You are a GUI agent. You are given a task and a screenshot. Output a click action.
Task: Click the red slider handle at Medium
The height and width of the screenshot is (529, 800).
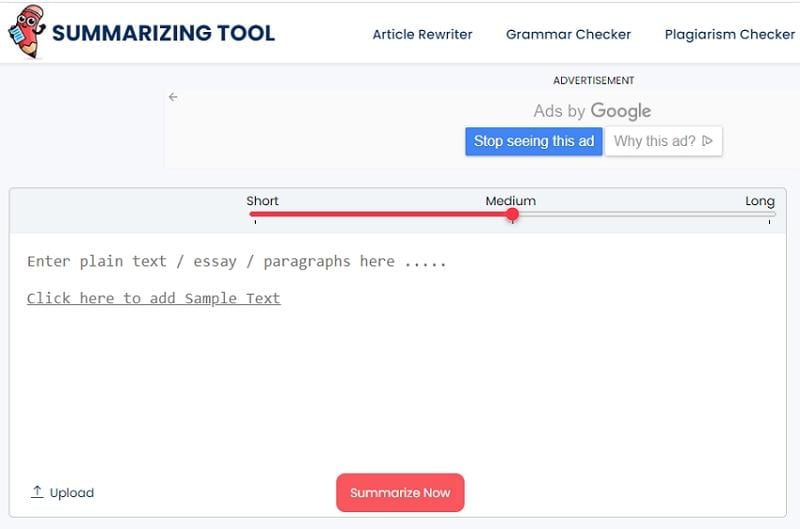point(512,215)
